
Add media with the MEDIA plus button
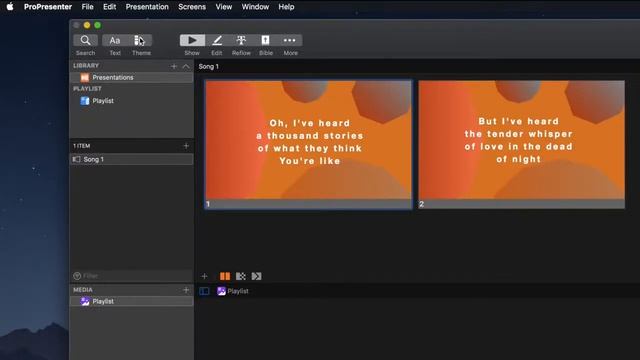186,290
